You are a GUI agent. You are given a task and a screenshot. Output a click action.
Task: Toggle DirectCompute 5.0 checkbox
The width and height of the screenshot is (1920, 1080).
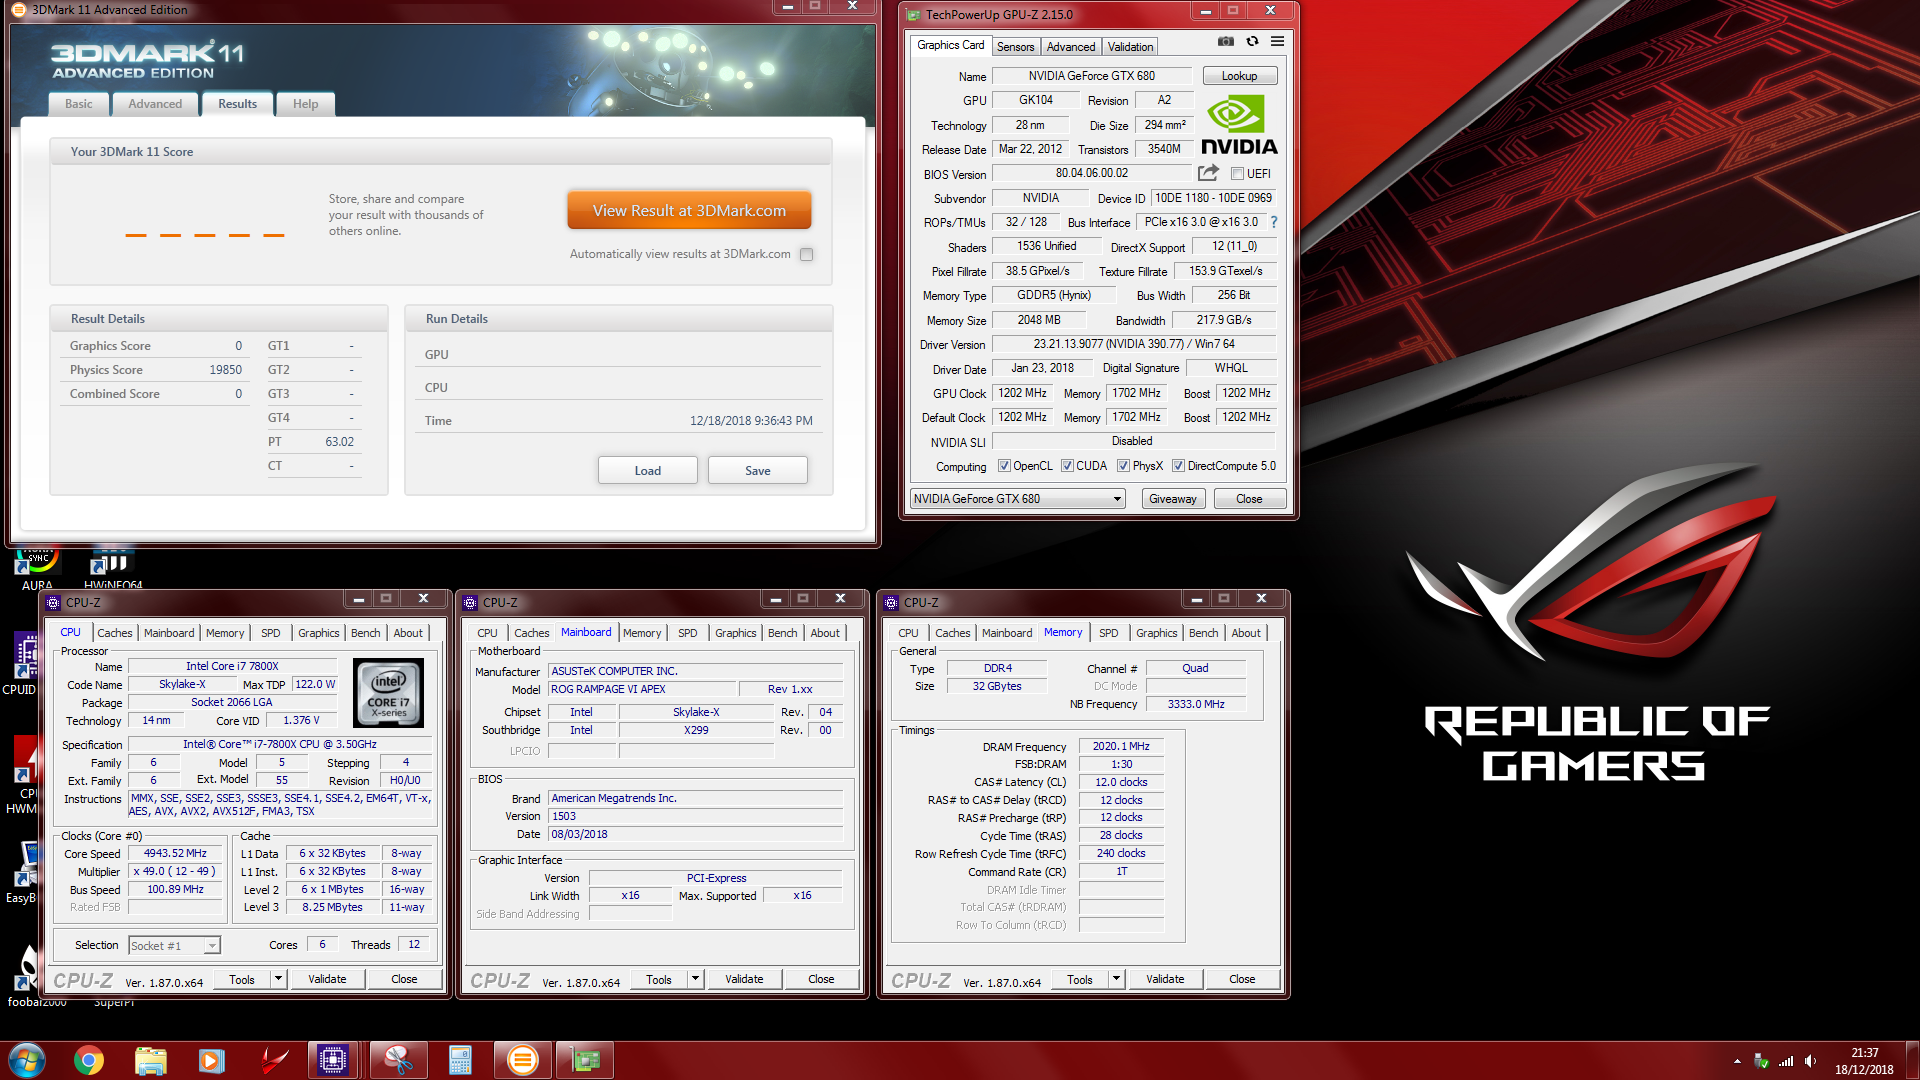1178,466
